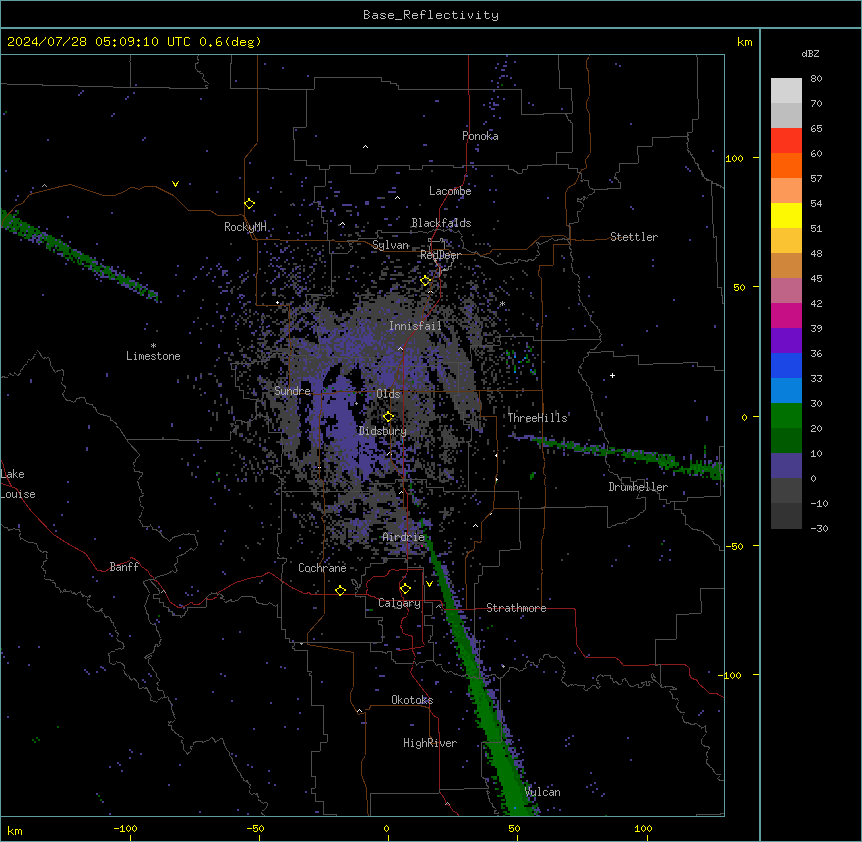The height and width of the screenshot is (842, 862).
Task: Select the orange 57-60 dBZ legend swatch
Action: [786, 165]
